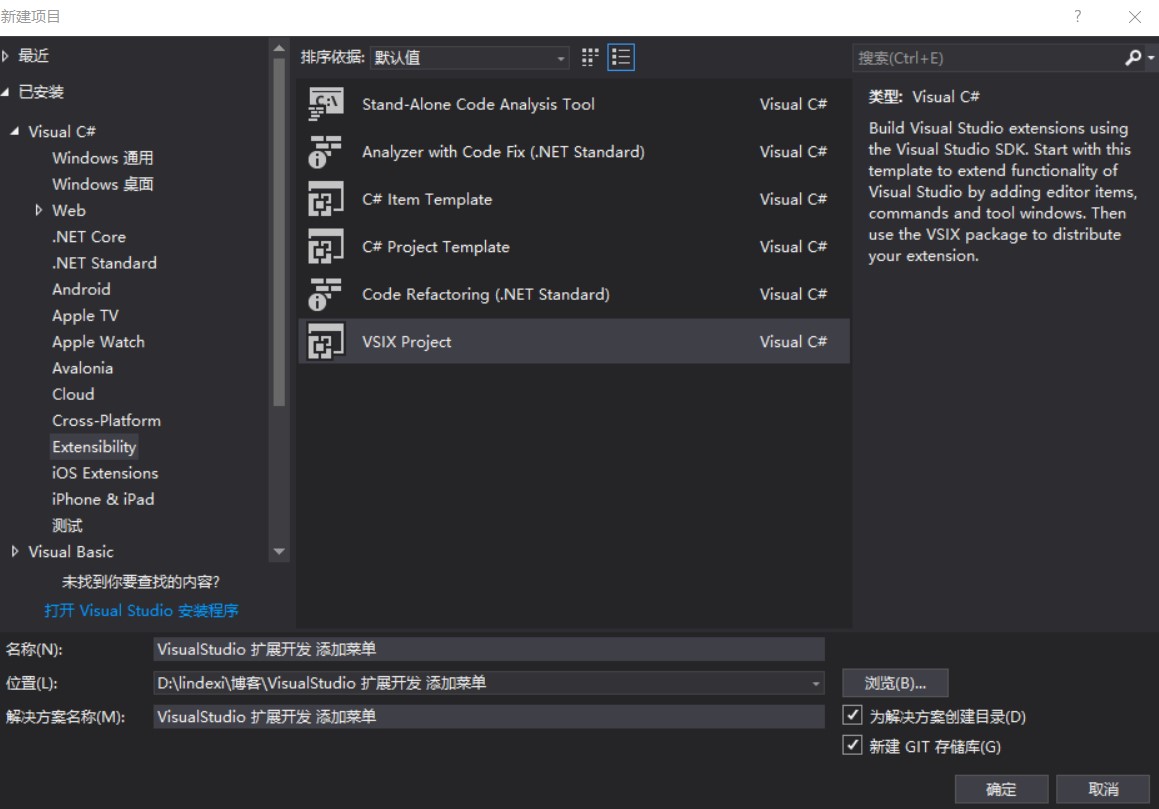Click the C# Item Template icon
The width and height of the screenshot is (1159, 809).
click(x=325, y=199)
